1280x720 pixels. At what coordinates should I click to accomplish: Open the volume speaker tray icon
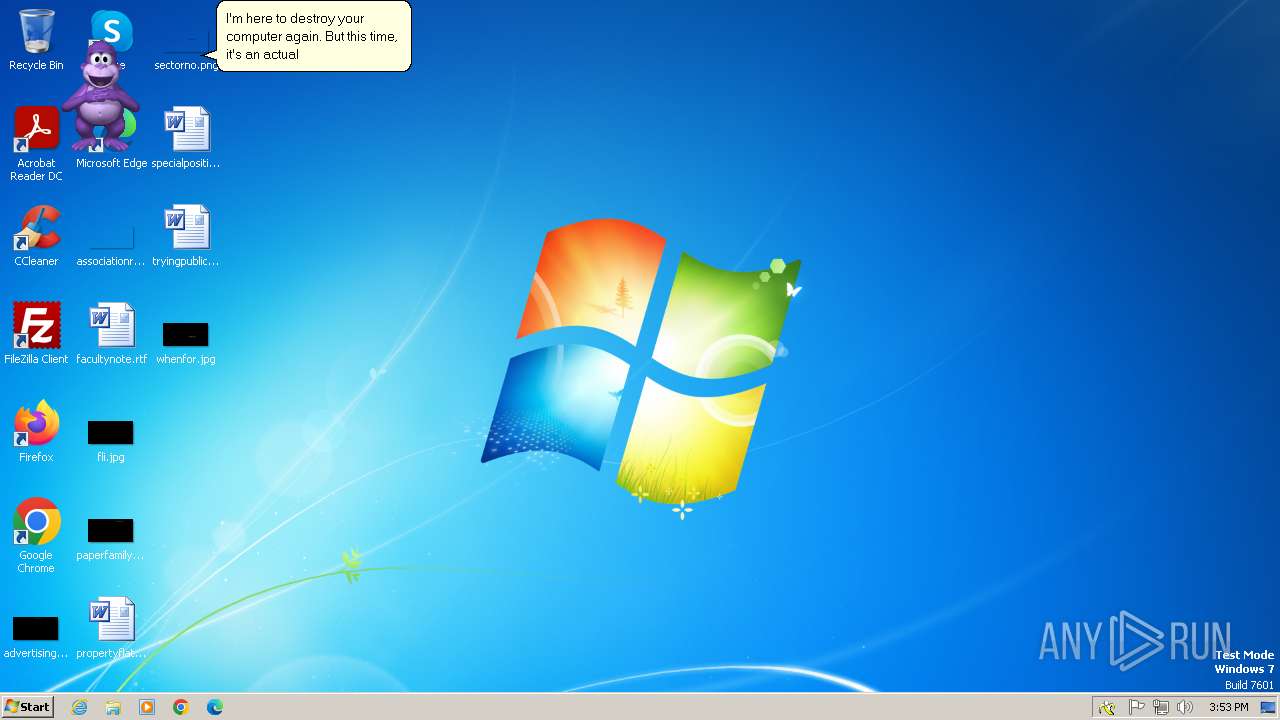(1185, 707)
